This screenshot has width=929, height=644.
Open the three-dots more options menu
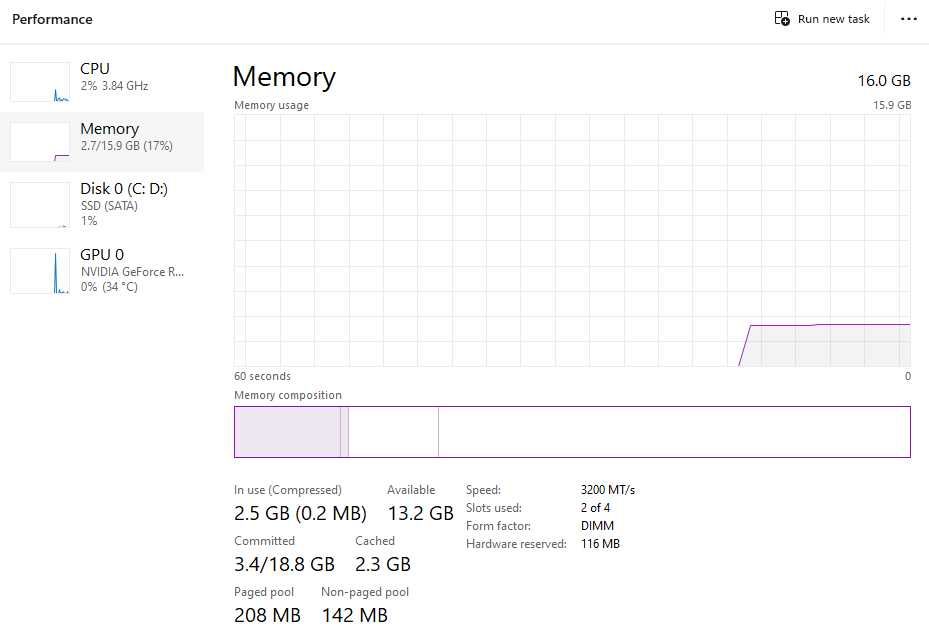[908, 19]
